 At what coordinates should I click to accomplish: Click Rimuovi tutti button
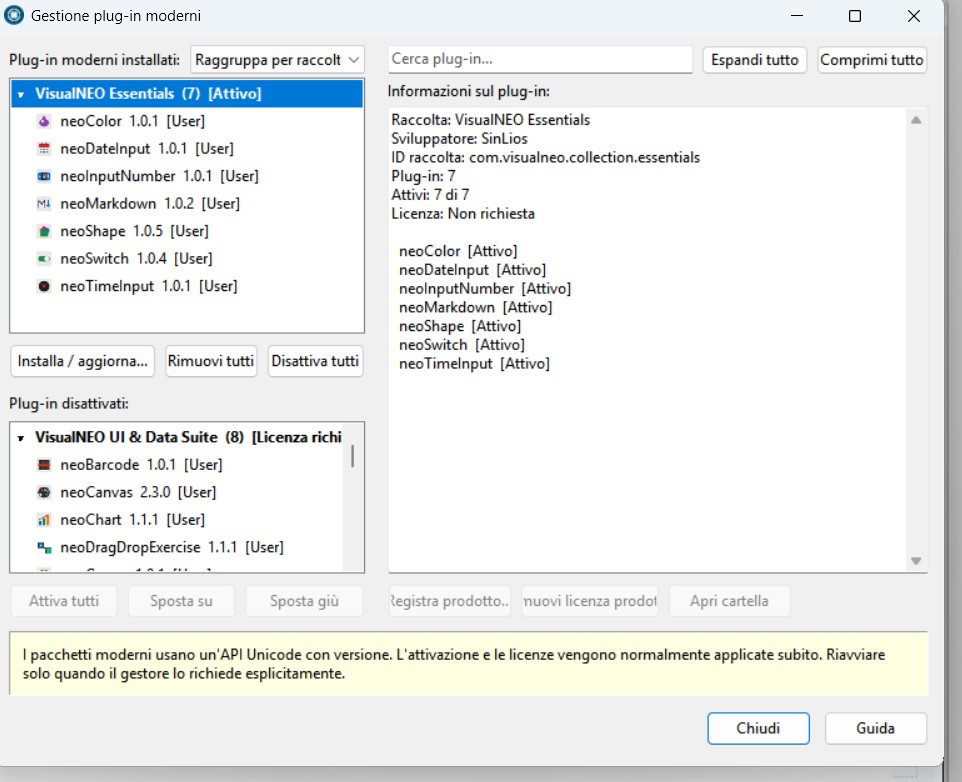211,361
